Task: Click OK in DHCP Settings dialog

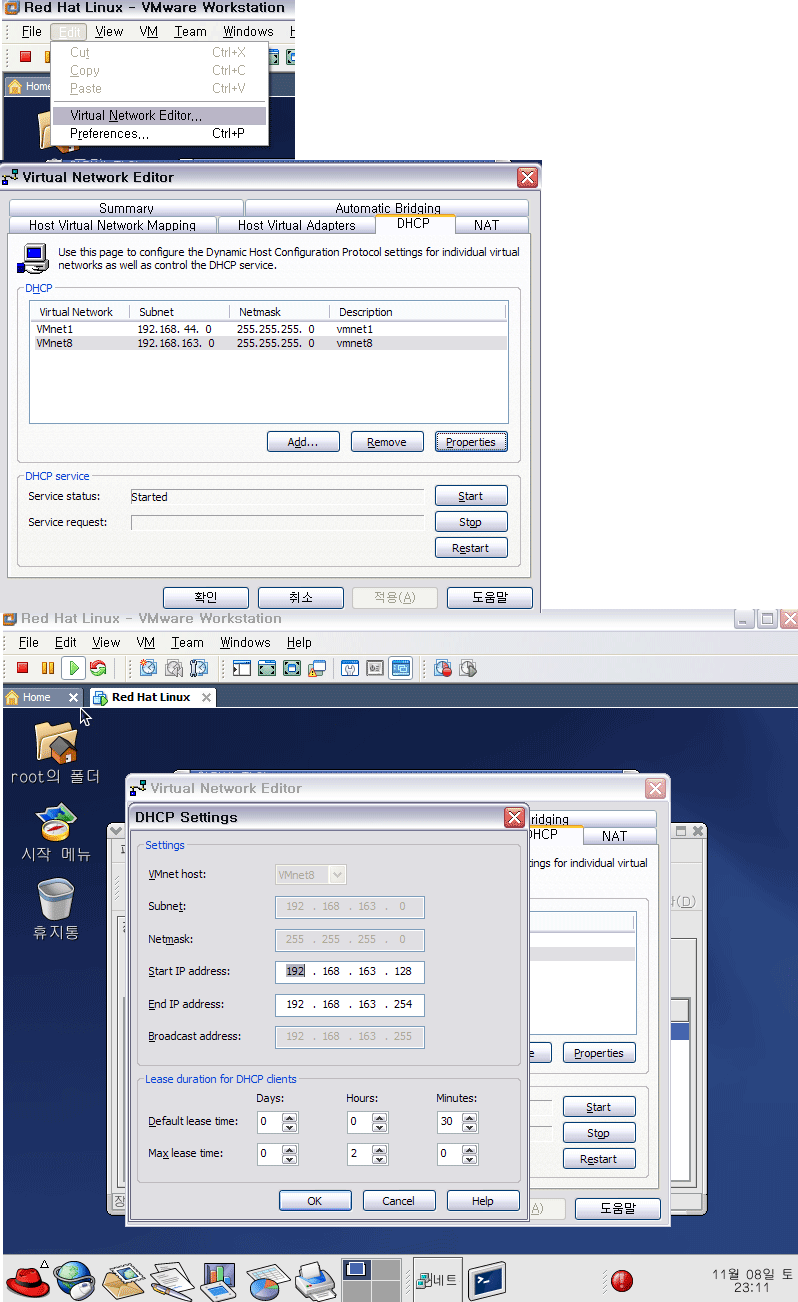Action: [x=315, y=1201]
